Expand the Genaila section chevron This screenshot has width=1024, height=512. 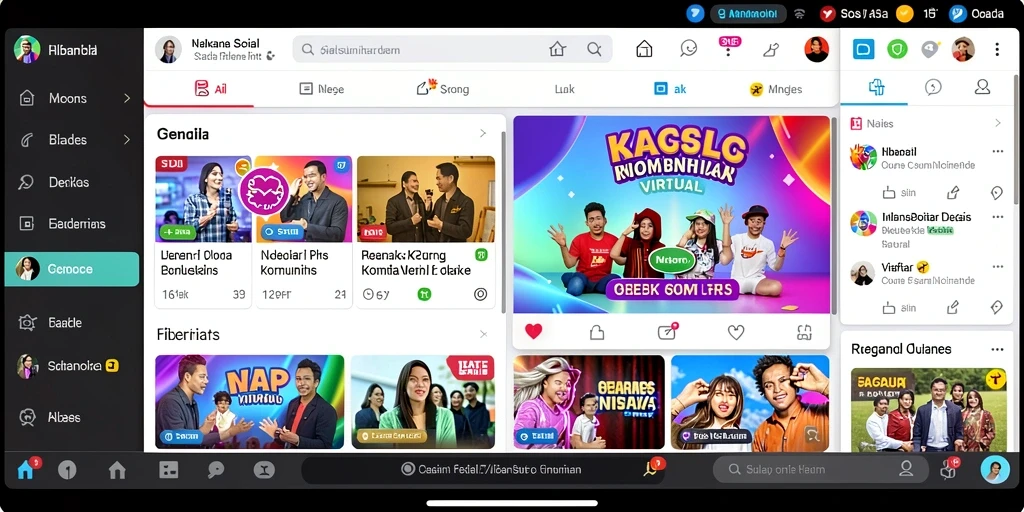click(483, 133)
